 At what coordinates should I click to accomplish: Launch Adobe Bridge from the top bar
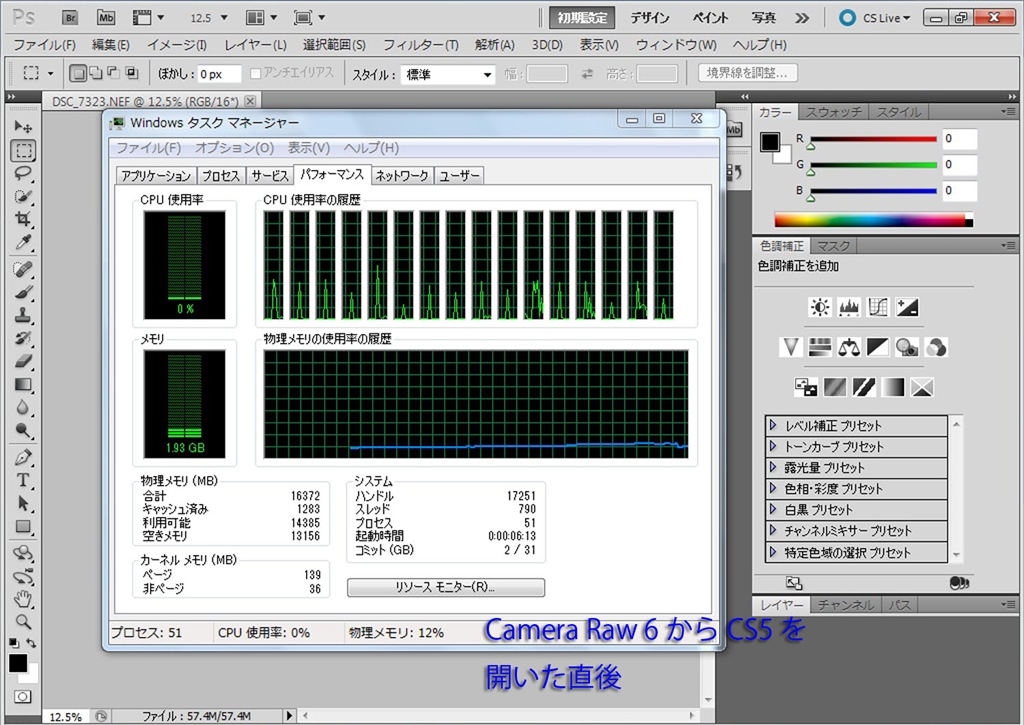pyautogui.click(x=69, y=17)
